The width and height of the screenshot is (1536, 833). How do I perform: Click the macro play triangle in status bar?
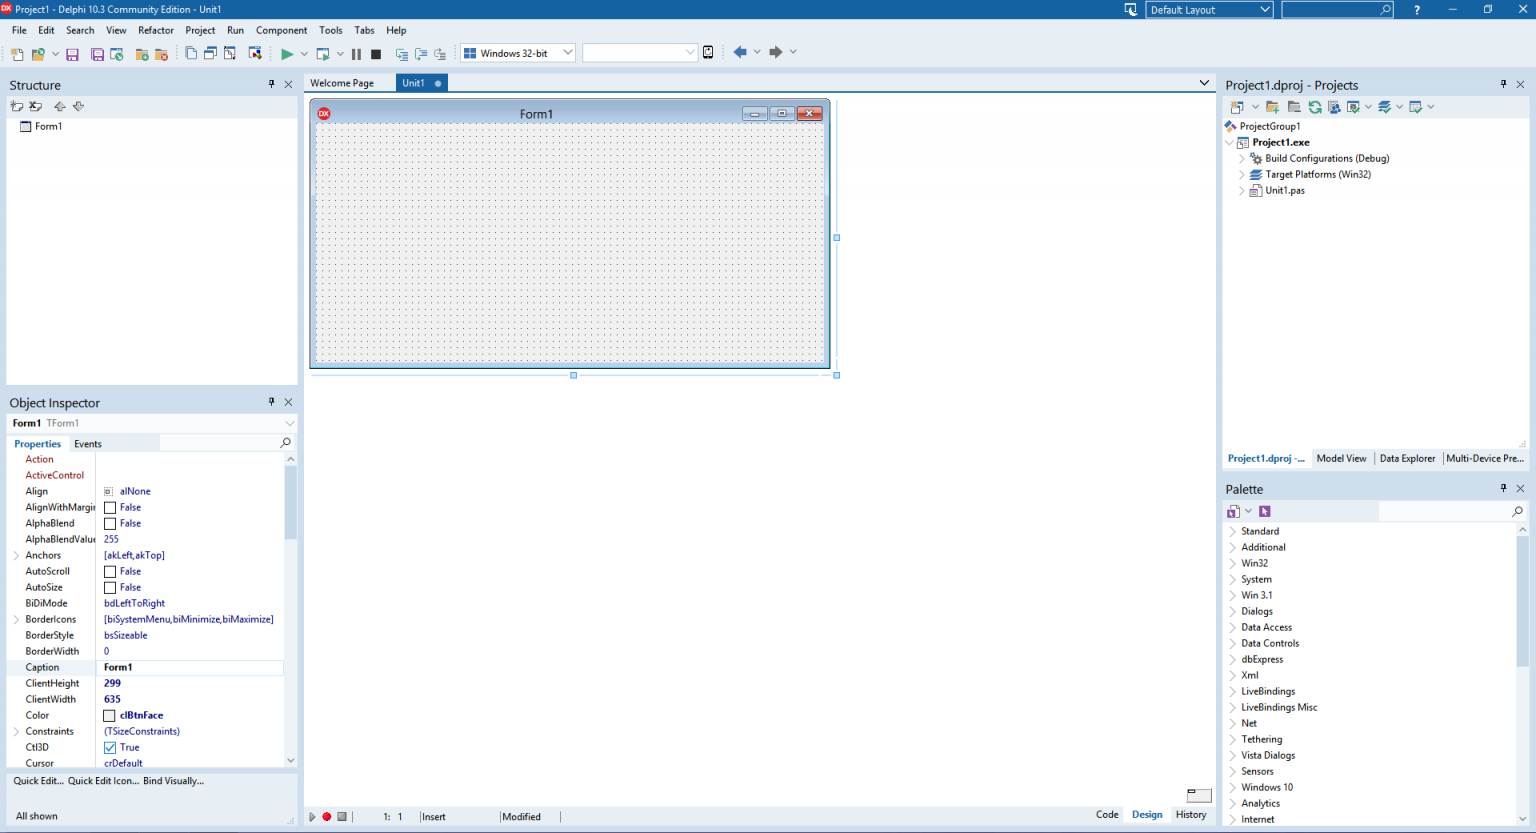click(312, 817)
